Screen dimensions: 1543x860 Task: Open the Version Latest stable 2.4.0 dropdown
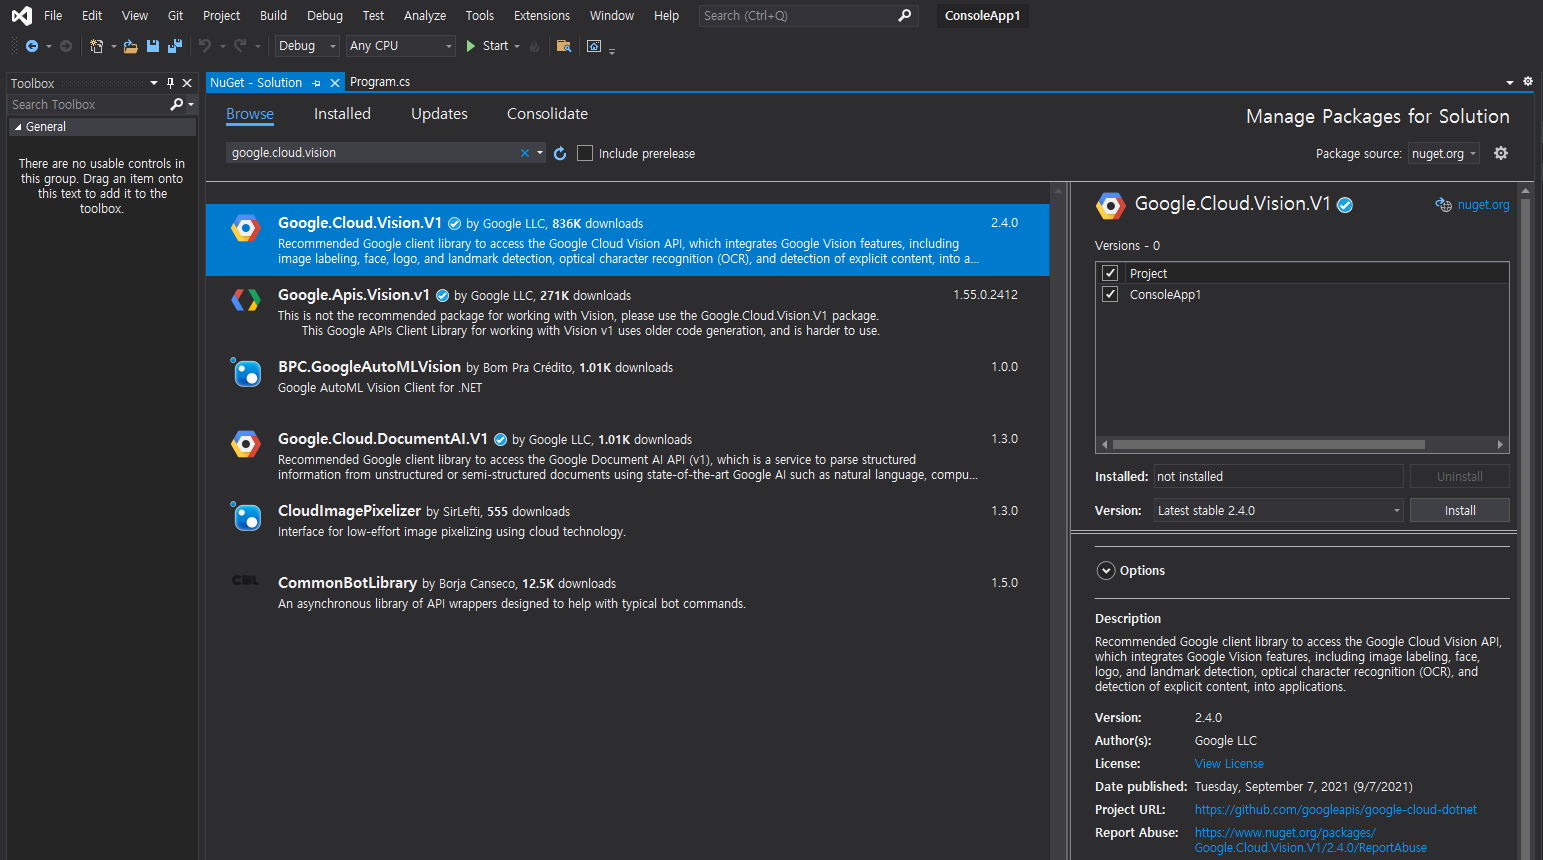point(1279,510)
